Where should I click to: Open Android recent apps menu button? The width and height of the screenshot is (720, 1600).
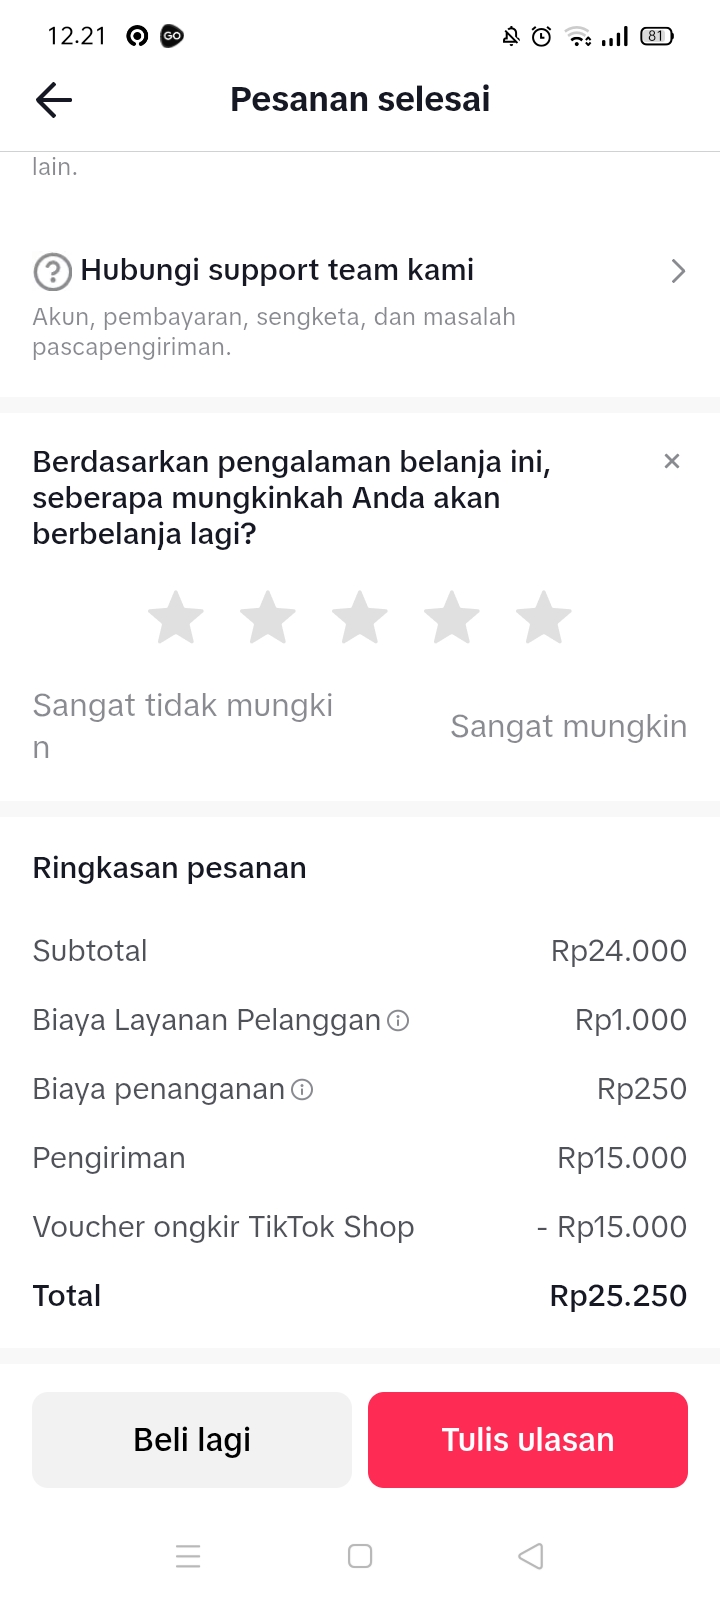pos(188,1556)
